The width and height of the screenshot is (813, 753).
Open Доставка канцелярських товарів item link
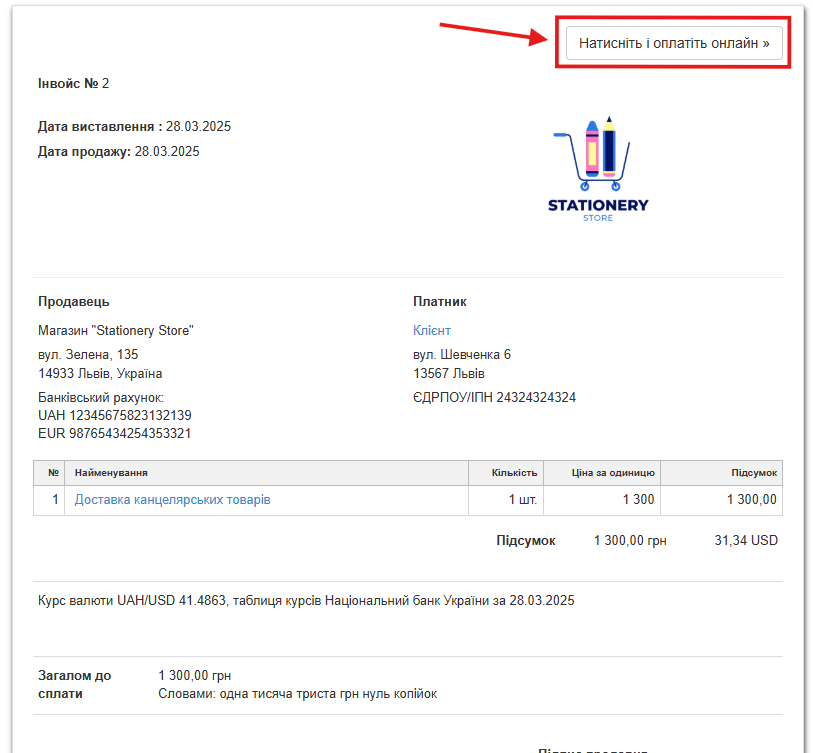[x=172, y=500]
